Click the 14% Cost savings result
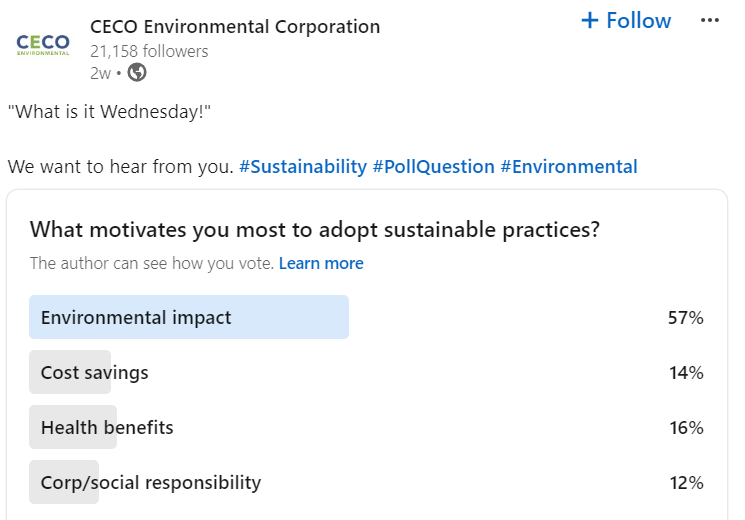745x520 pixels. click(x=686, y=373)
